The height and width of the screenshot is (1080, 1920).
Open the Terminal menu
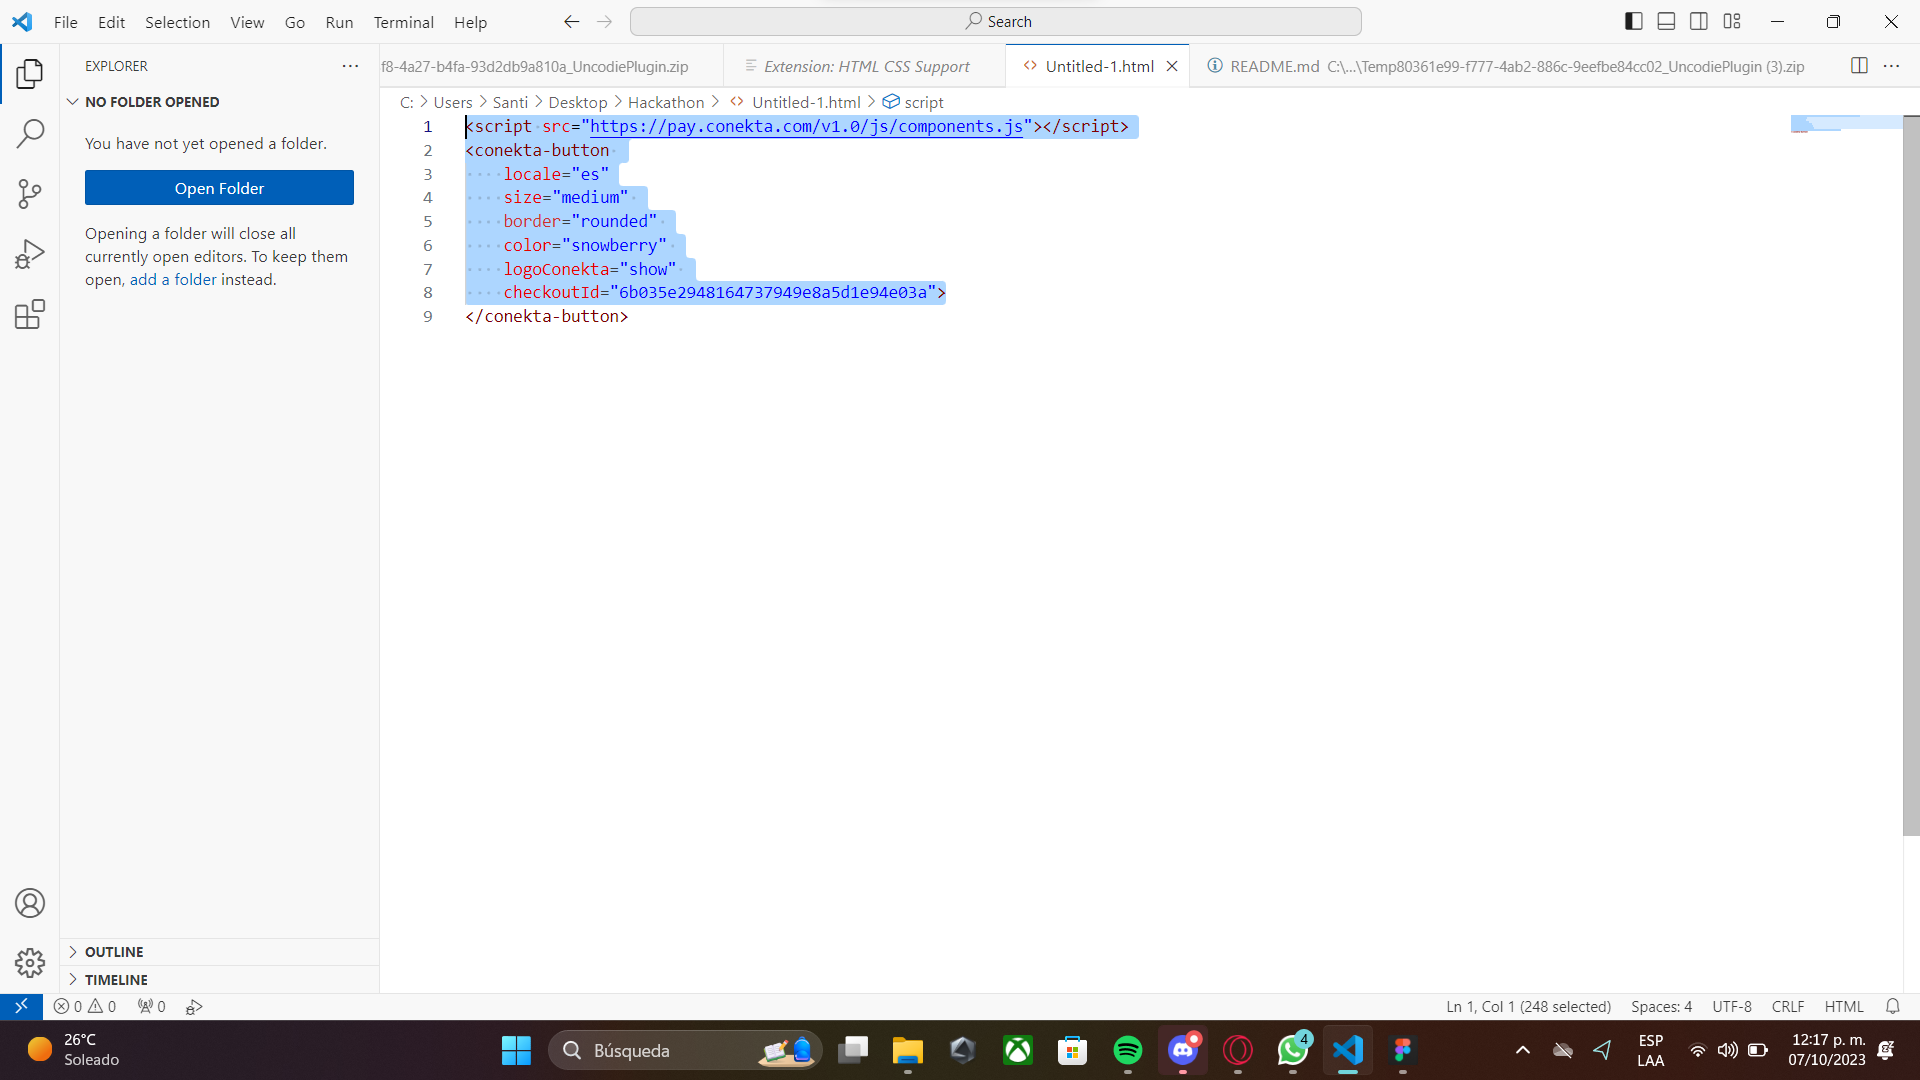coord(403,22)
